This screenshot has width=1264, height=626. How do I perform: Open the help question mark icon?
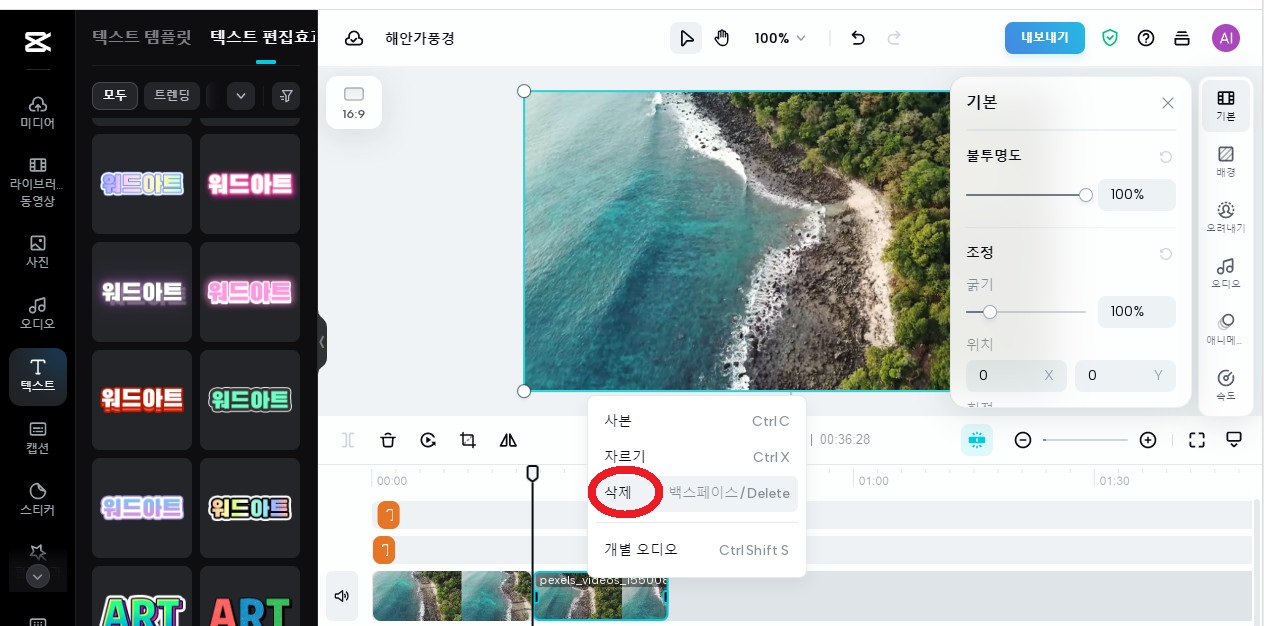click(1146, 38)
